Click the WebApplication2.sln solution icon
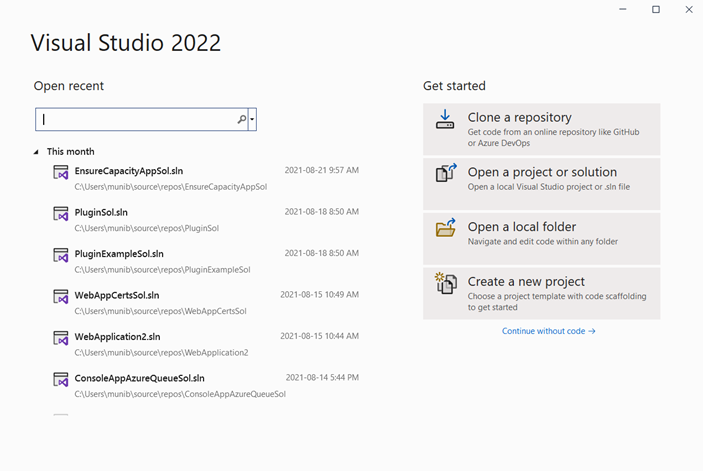 (x=61, y=338)
